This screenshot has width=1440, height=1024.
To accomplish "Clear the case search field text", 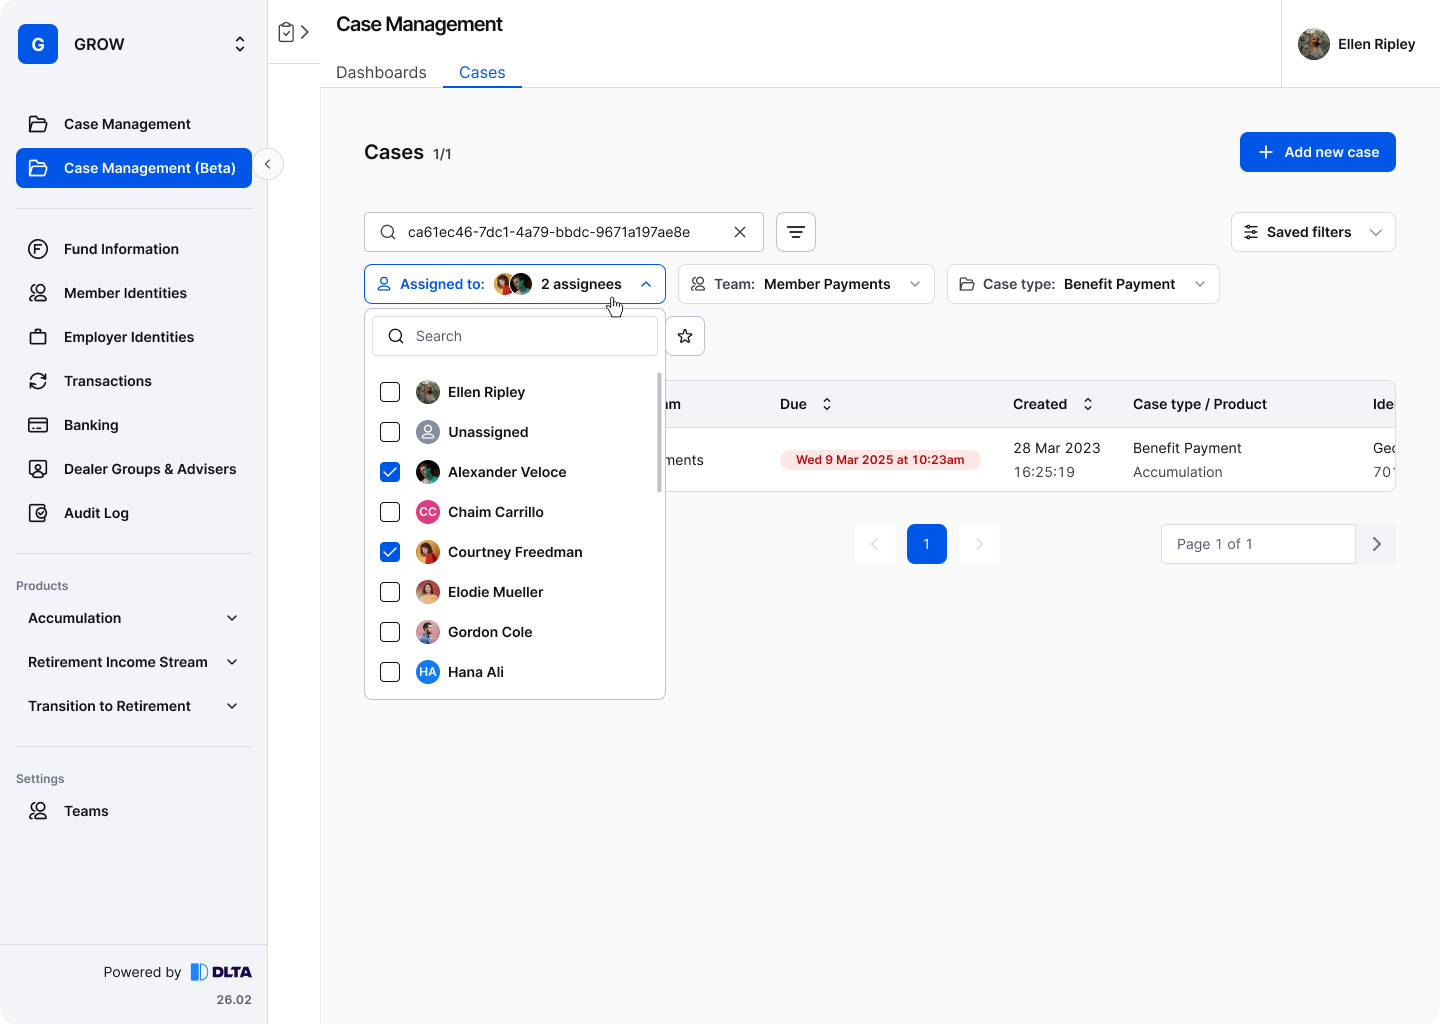I will [740, 232].
